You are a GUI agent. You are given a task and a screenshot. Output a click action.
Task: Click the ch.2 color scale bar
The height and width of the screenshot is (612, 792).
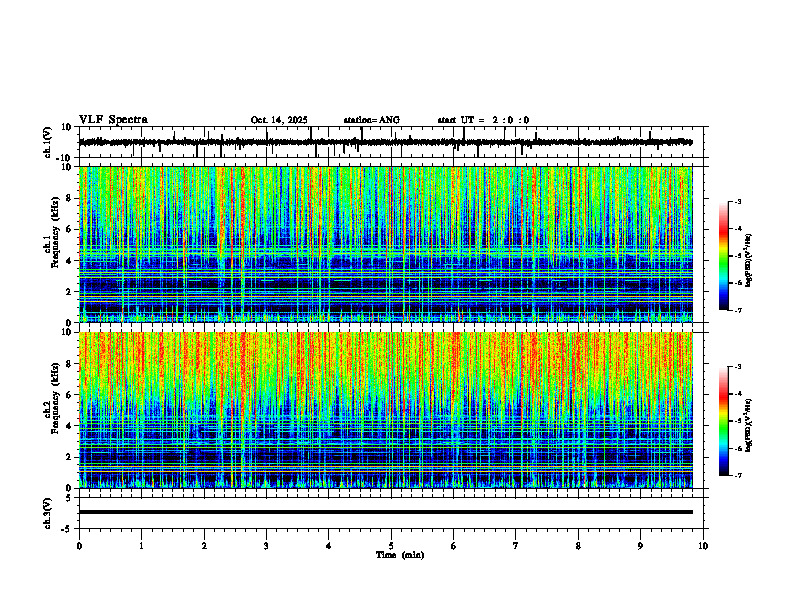pos(724,421)
